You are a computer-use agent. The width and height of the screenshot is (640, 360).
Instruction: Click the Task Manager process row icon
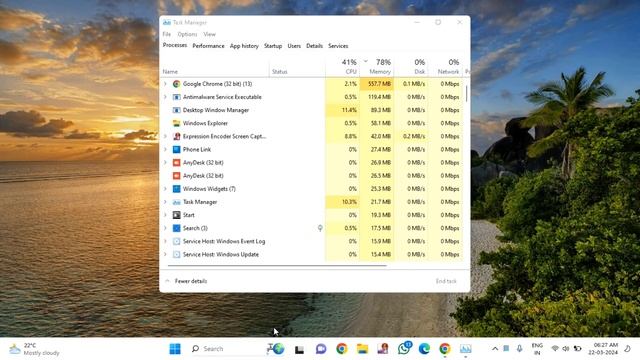(x=176, y=202)
